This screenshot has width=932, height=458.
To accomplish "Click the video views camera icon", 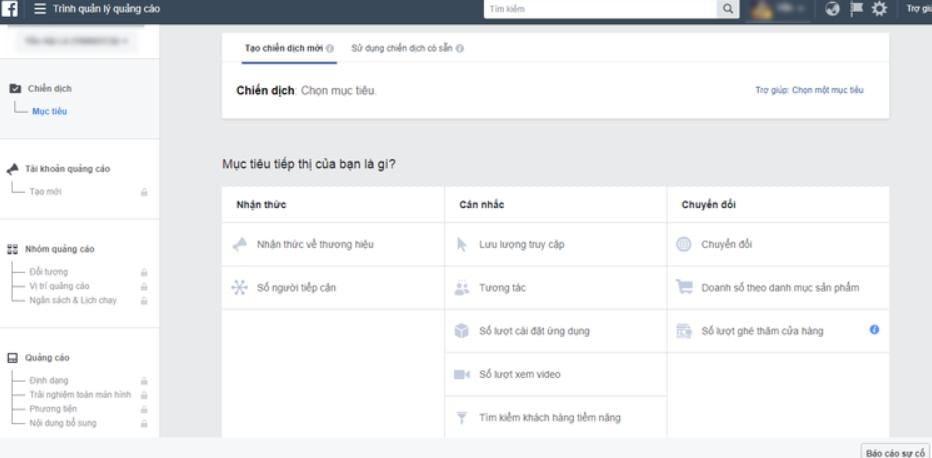I will (462, 374).
